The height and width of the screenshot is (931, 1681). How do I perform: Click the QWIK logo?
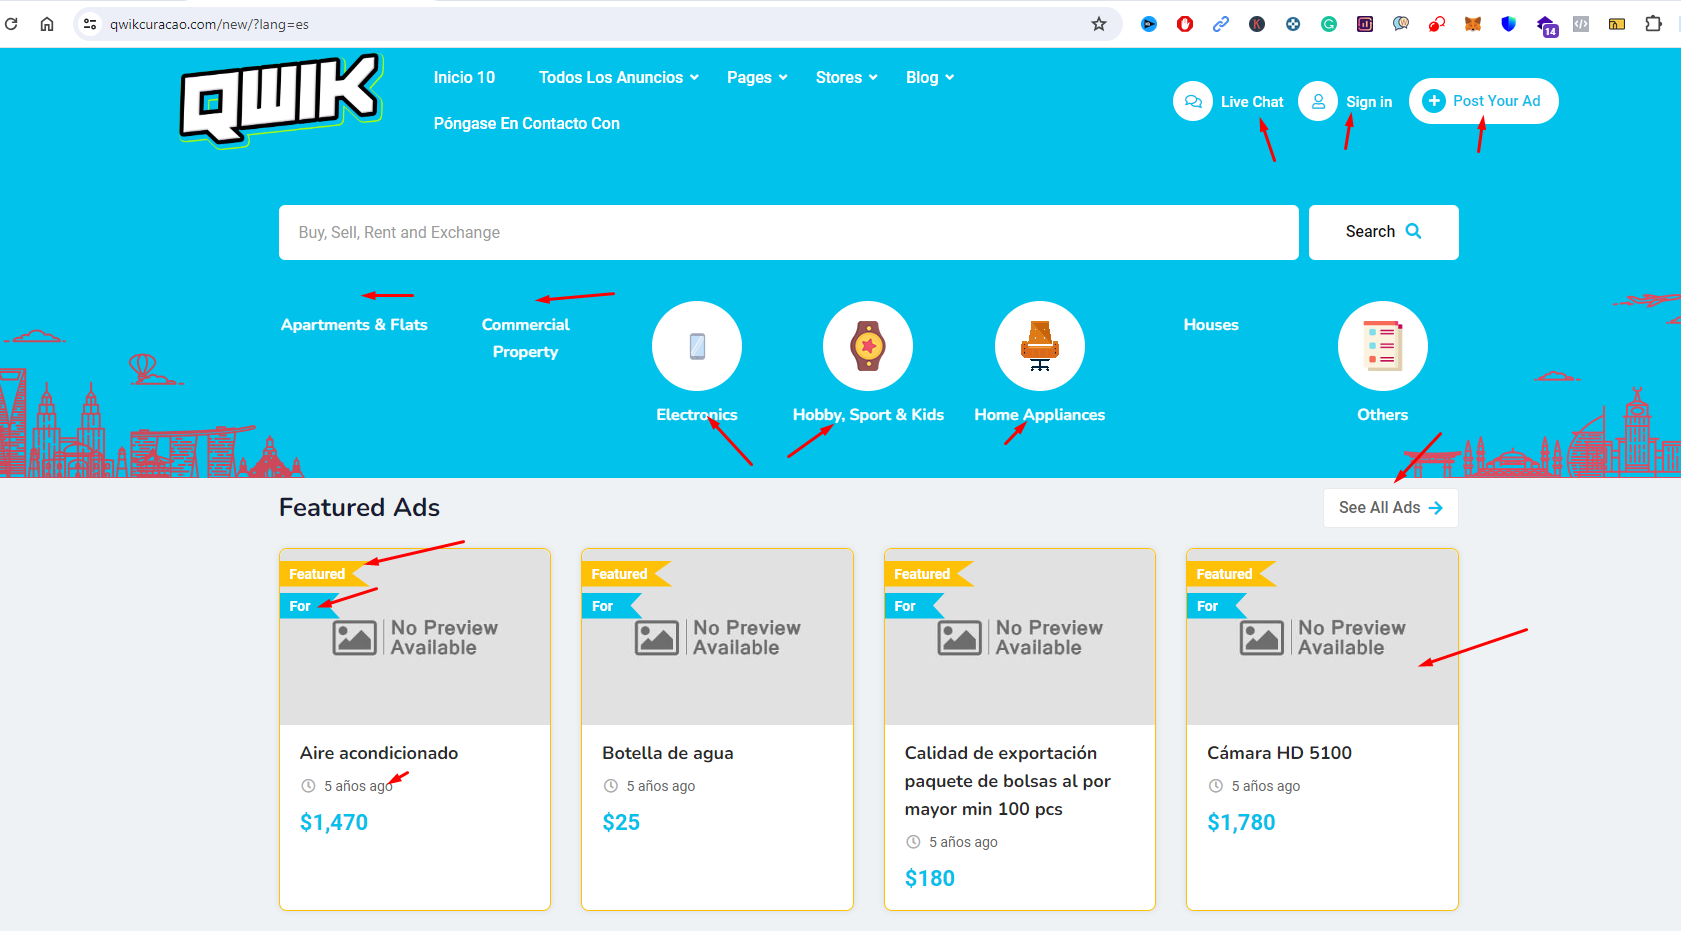point(281,101)
